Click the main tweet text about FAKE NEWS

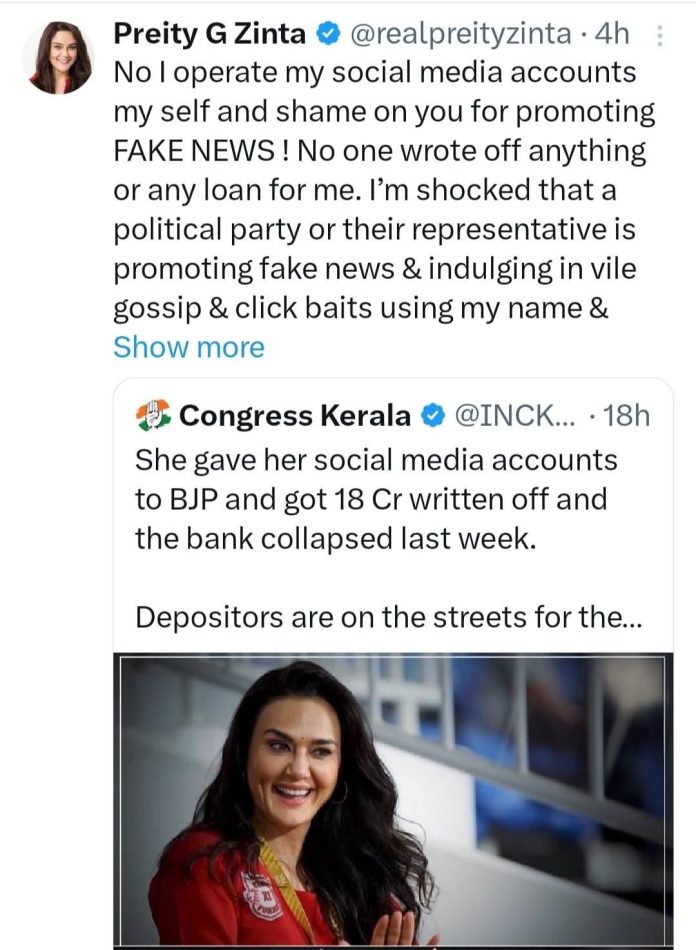(380, 151)
